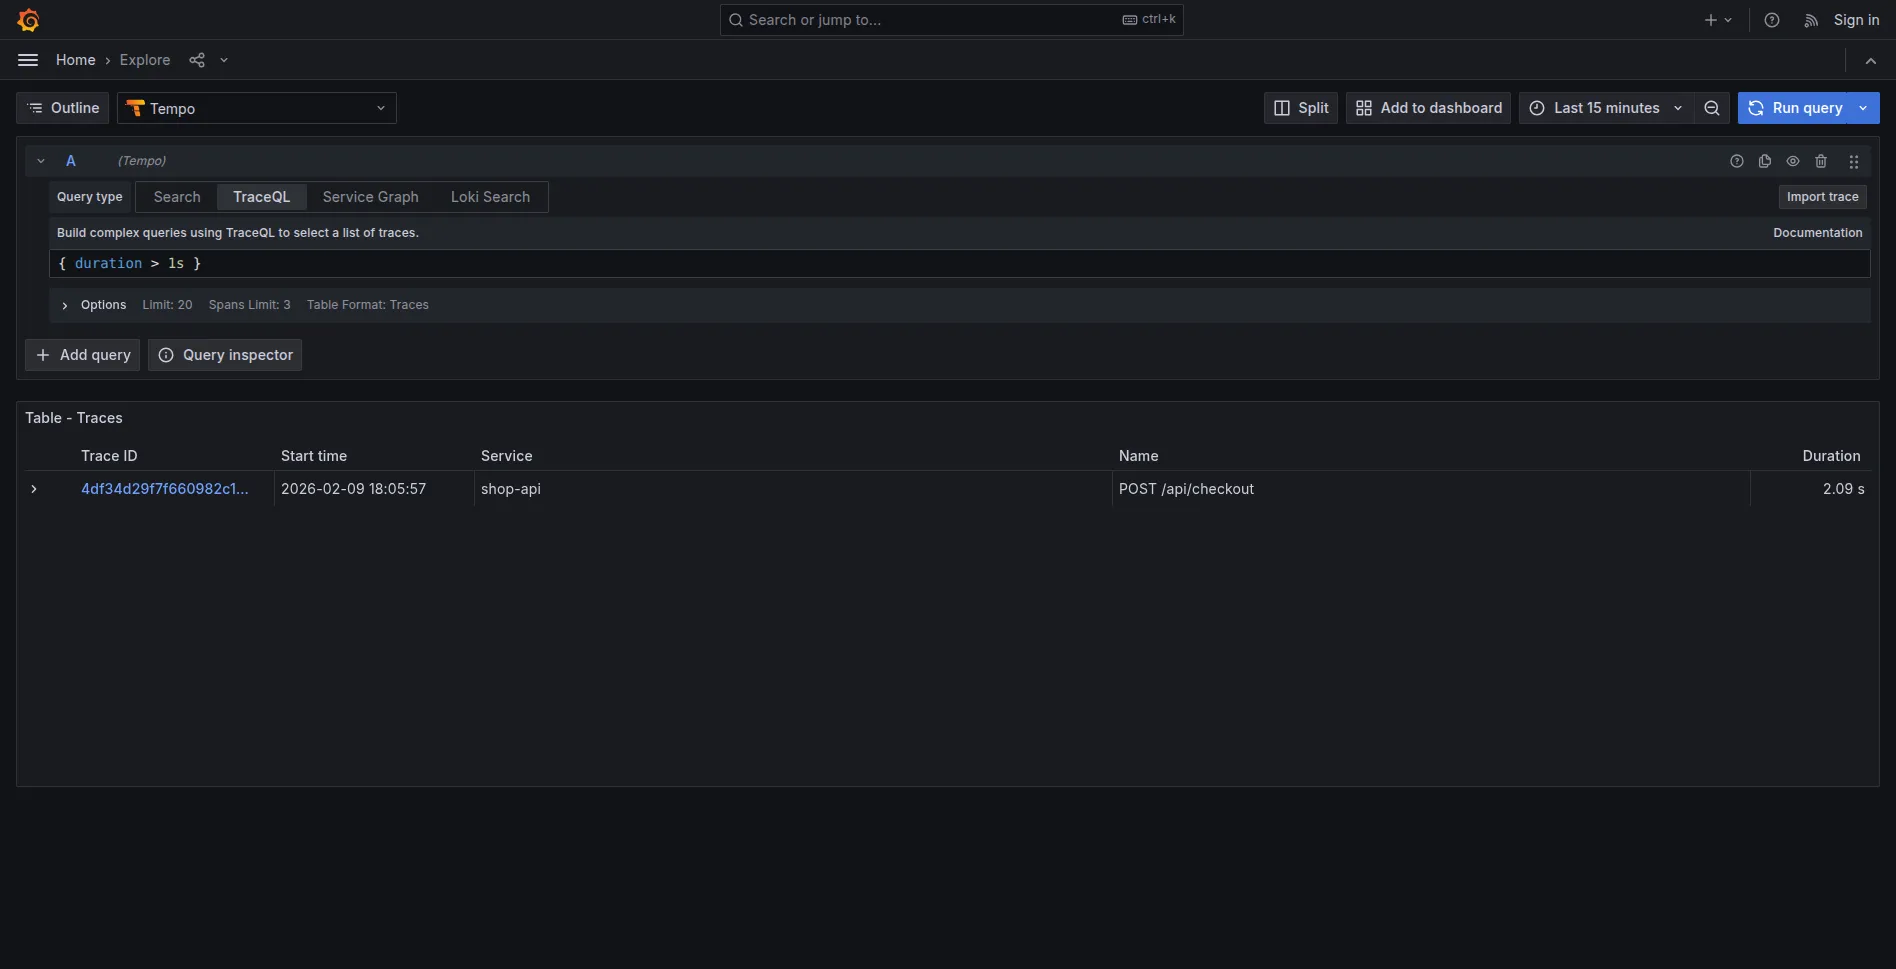This screenshot has height=969, width=1896.
Task: Collapse query row A chevron
Action: coord(41,161)
